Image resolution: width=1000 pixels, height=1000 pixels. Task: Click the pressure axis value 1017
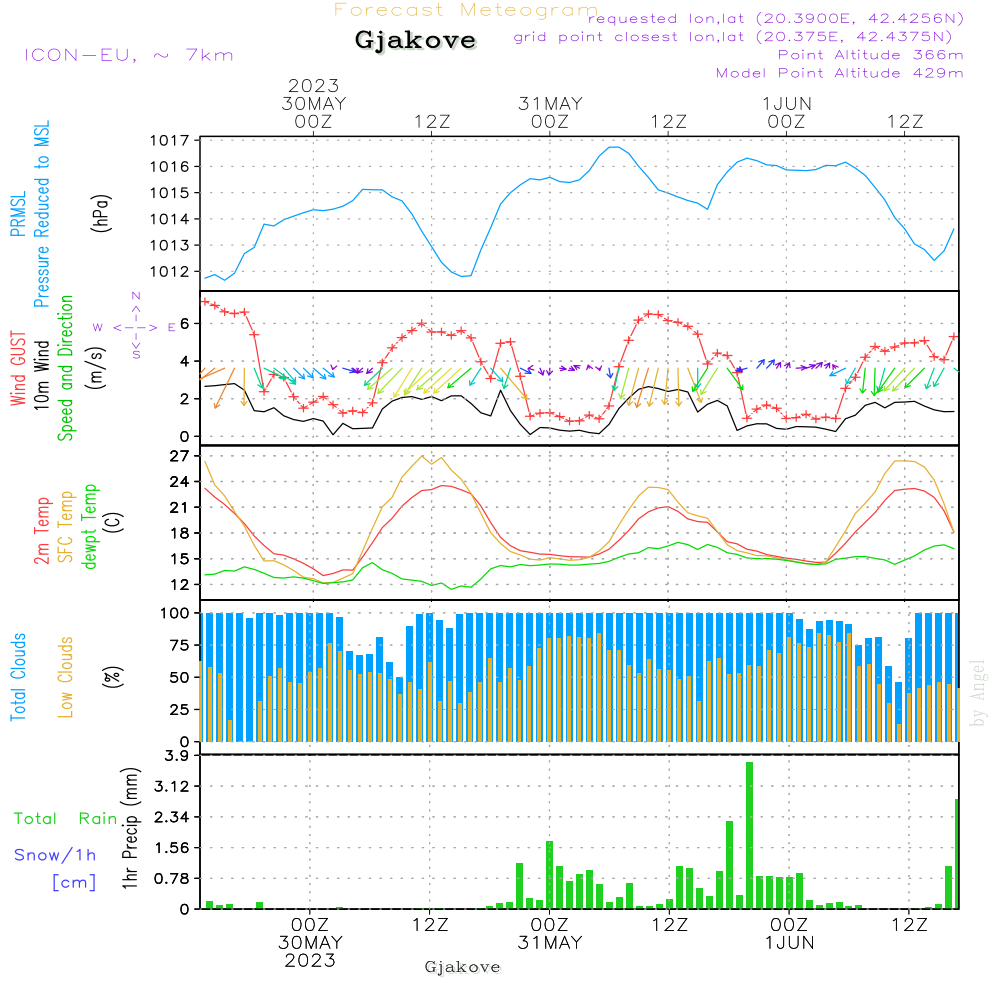[170, 140]
